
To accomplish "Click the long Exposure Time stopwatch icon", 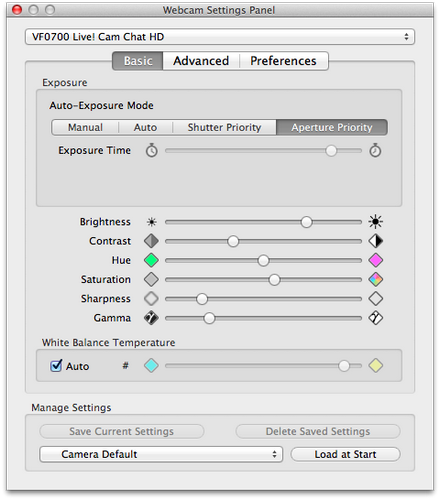I will (x=375, y=150).
